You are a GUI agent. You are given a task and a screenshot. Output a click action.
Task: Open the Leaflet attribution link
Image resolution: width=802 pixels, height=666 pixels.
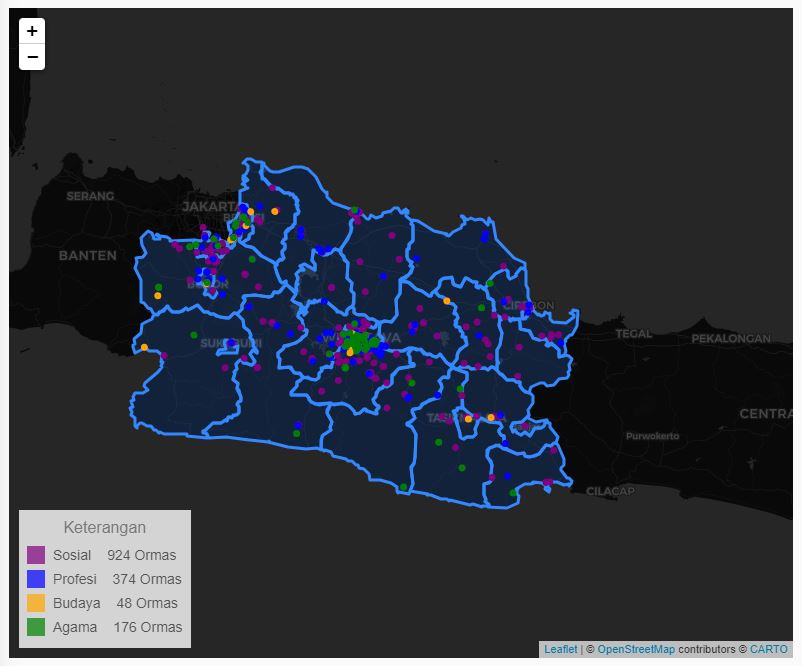point(560,650)
